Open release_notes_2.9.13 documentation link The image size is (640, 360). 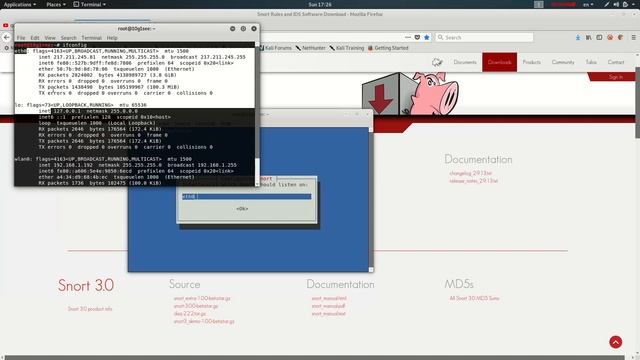click(x=473, y=181)
